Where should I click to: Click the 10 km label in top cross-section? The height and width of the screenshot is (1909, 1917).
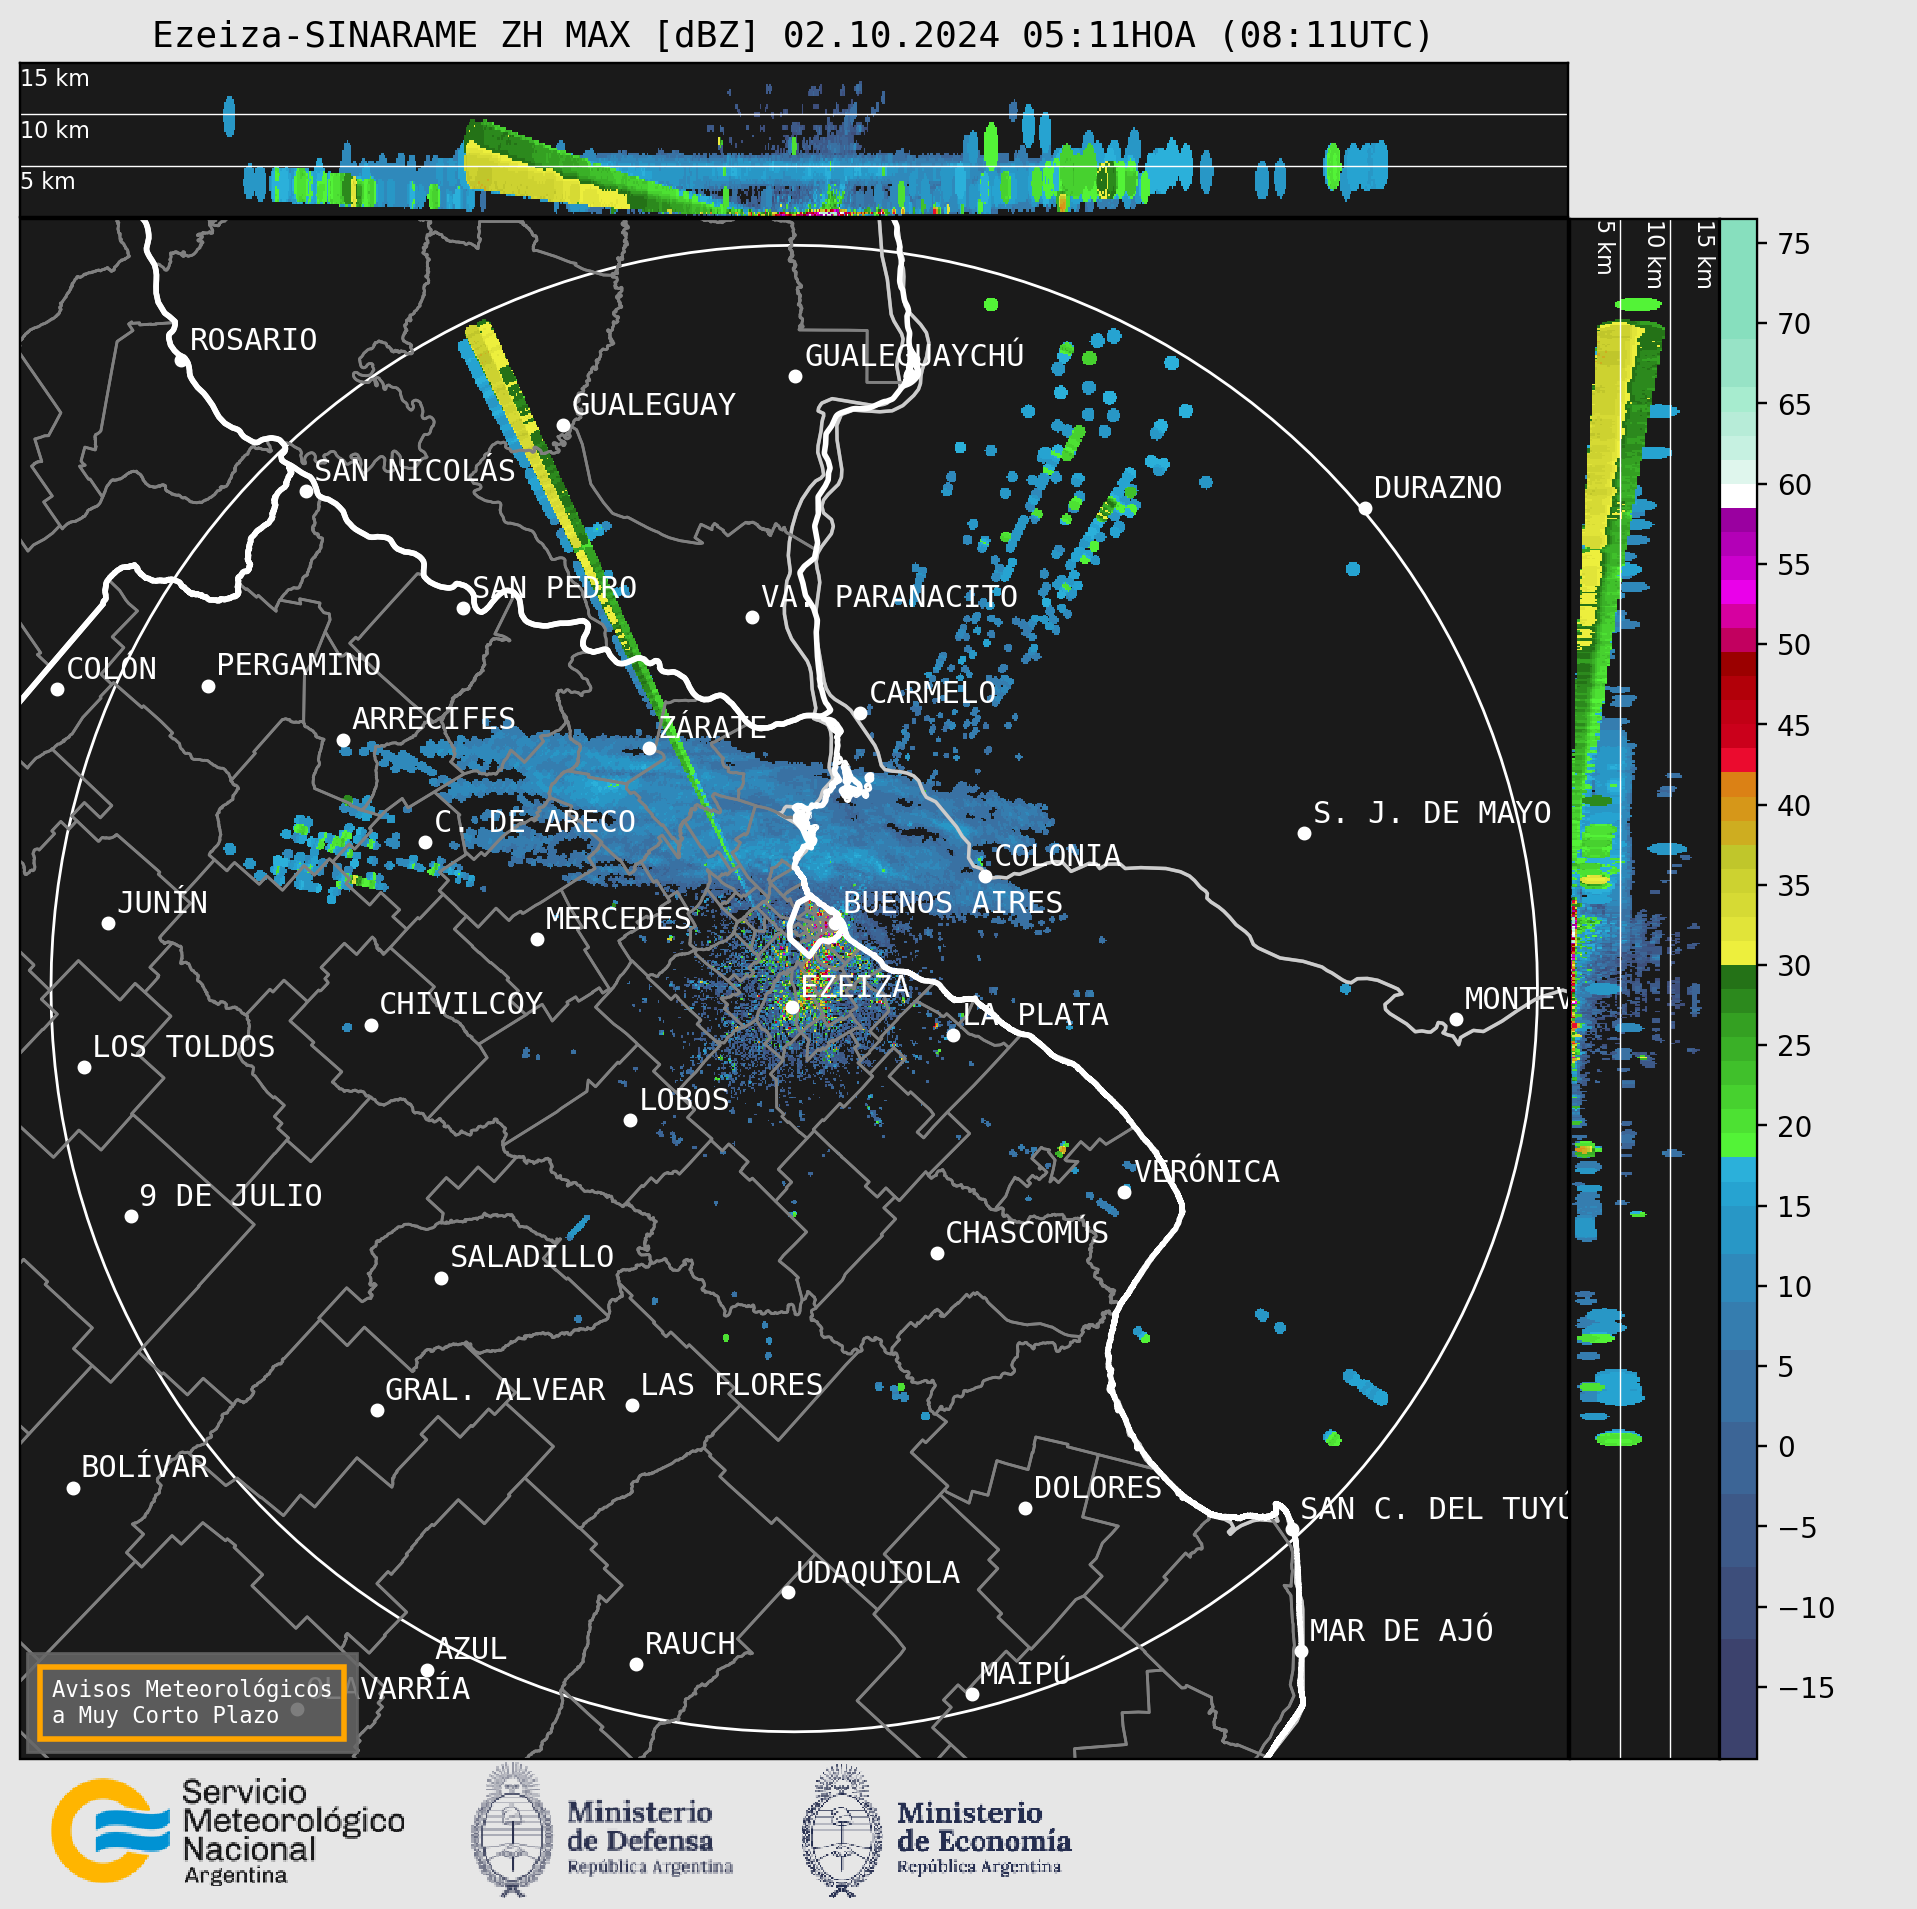pos(55,130)
